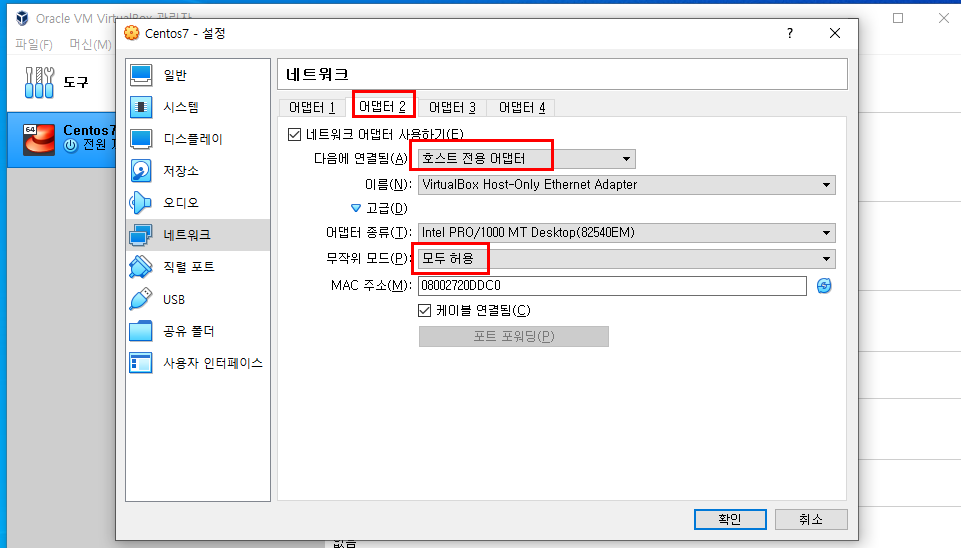Switch to 어댑터 1 tab
961x548 pixels.
pyautogui.click(x=312, y=108)
